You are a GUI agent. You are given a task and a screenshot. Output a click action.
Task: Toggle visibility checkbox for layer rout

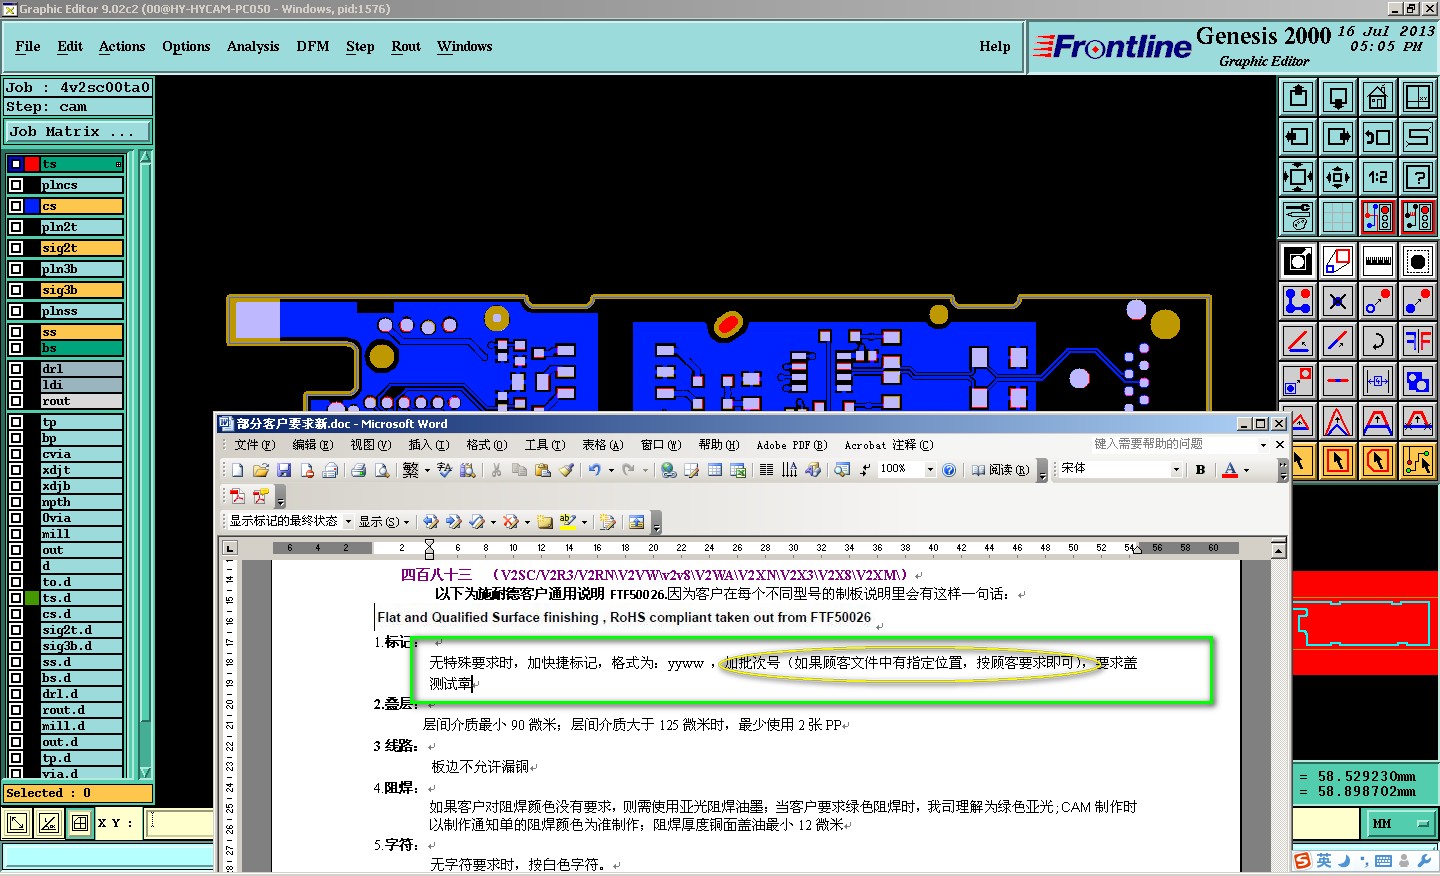pyautogui.click(x=16, y=401)
